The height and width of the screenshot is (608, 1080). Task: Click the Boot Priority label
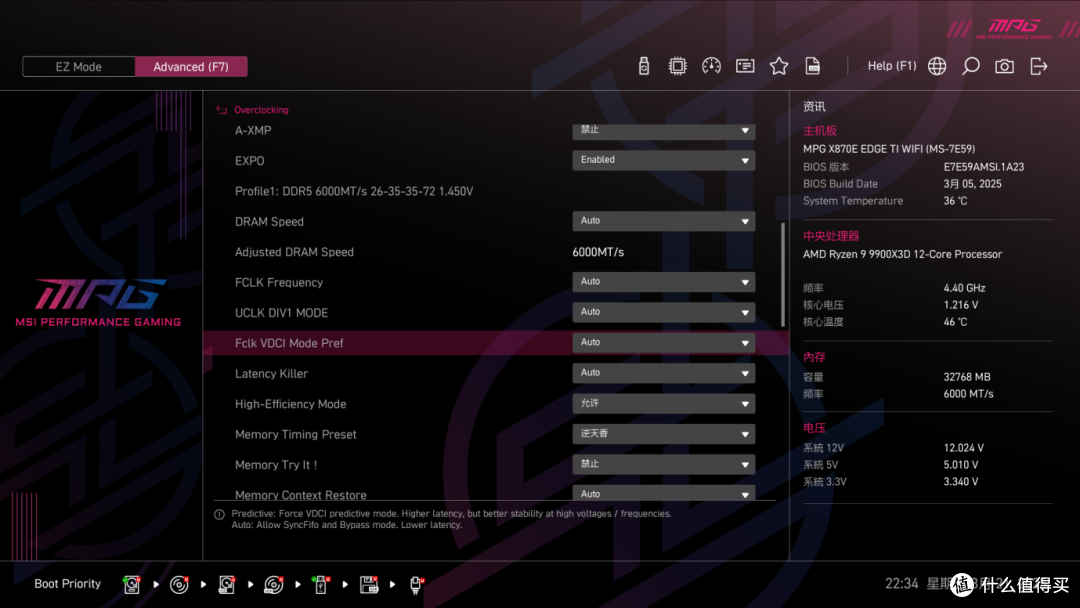click(x=68, y=583)
